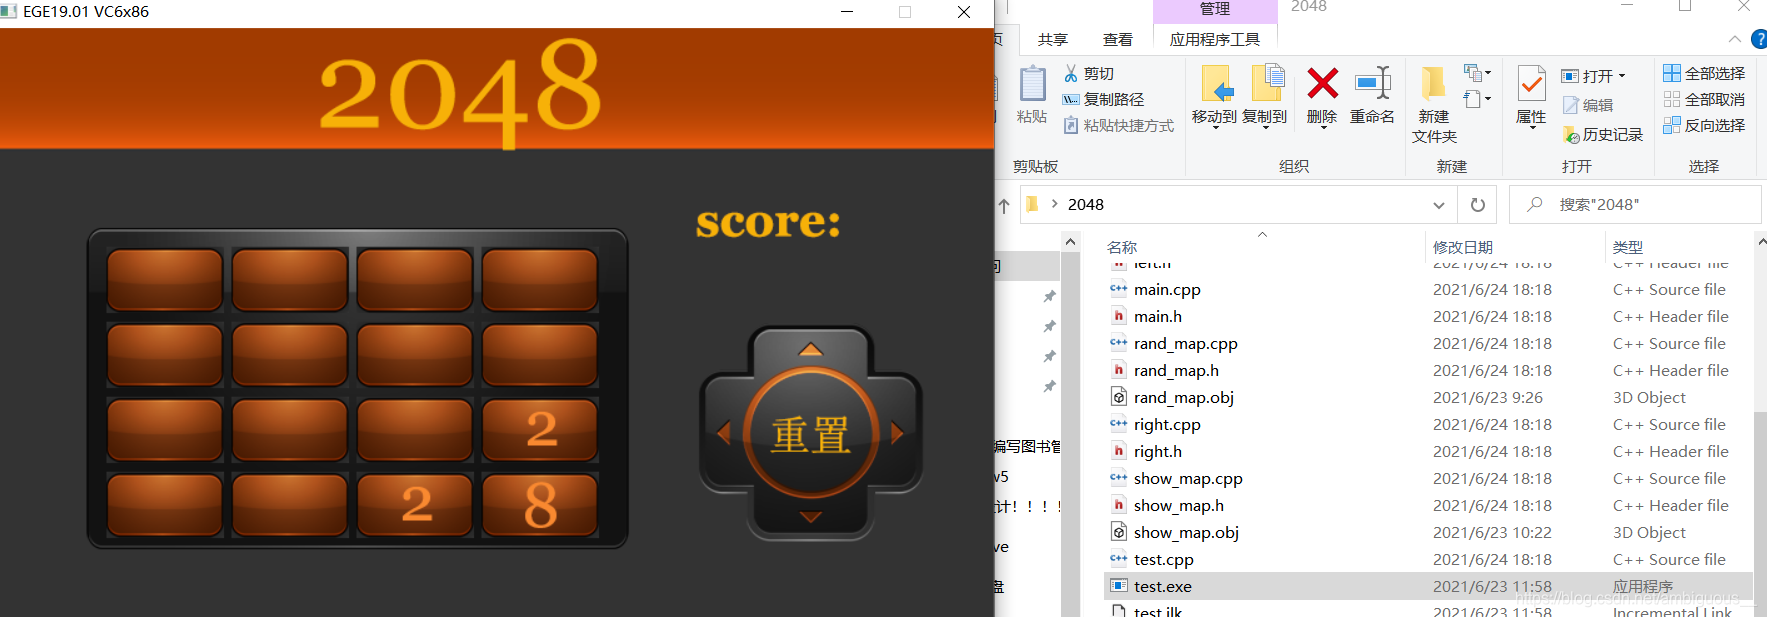The width and height of the screenshot is (1767, 617).
Task: Open the 复制到 (copy to) menu
Action: (1265, 96)
